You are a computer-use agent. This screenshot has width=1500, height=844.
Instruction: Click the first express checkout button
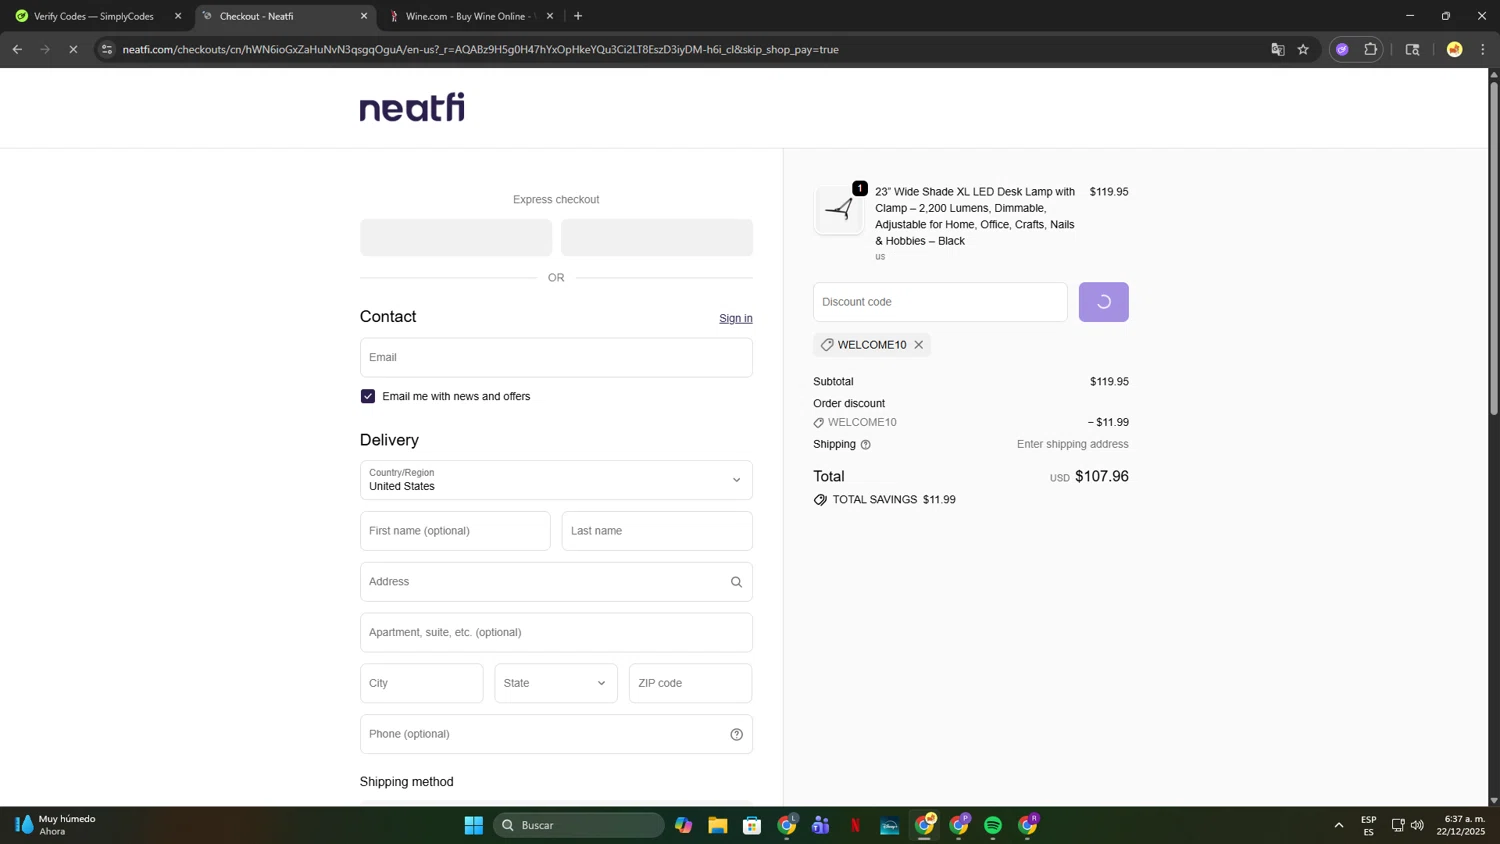point(456,238)
